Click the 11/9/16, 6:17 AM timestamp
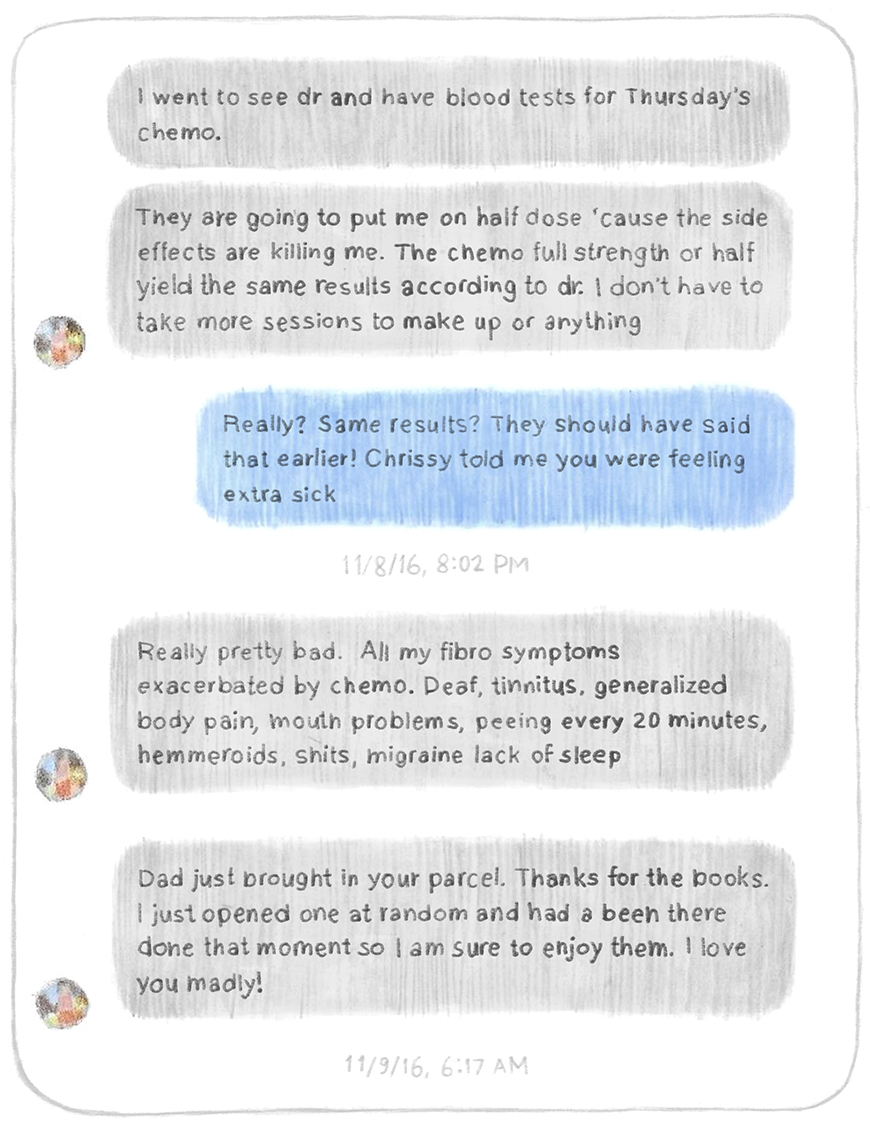Screen dimensions: 870x1131 click(436, 1065)
